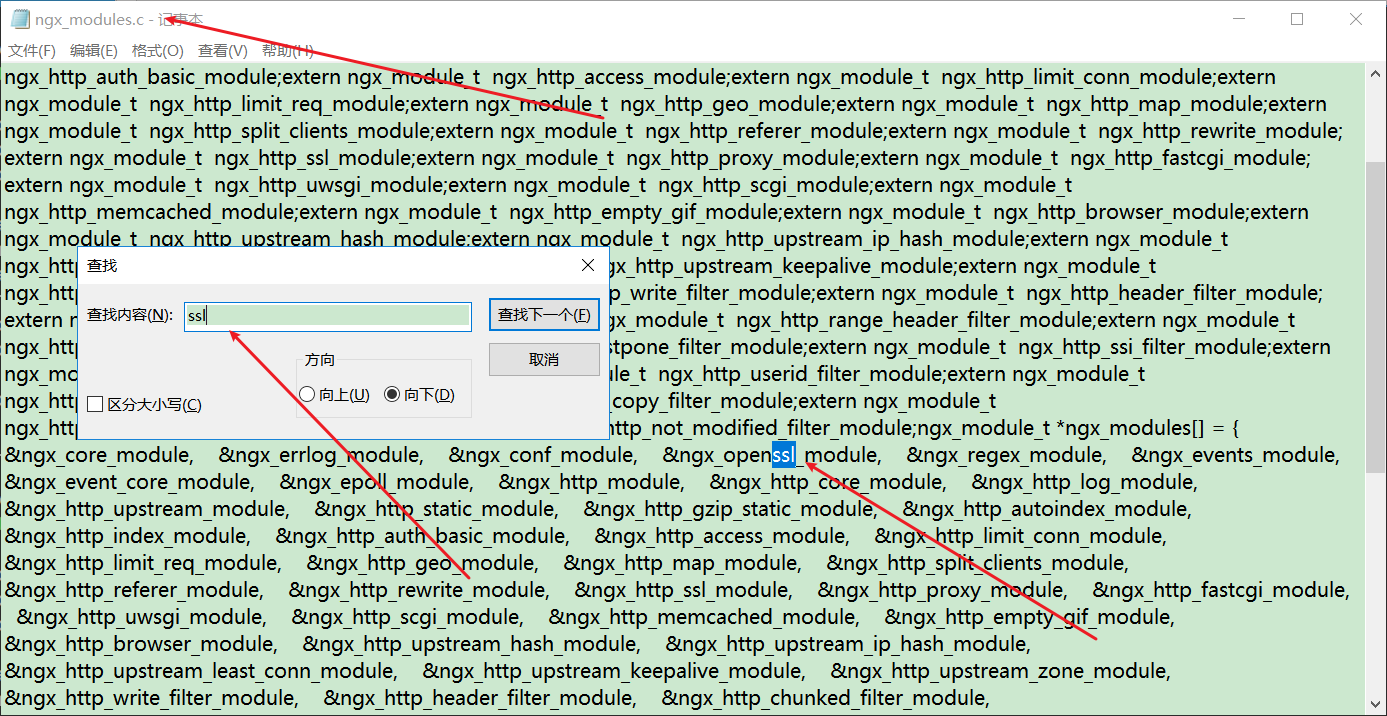Click text '&ngx_http_empty_gif_module,'
1387x716 pixels.
tap(1031, 618)
